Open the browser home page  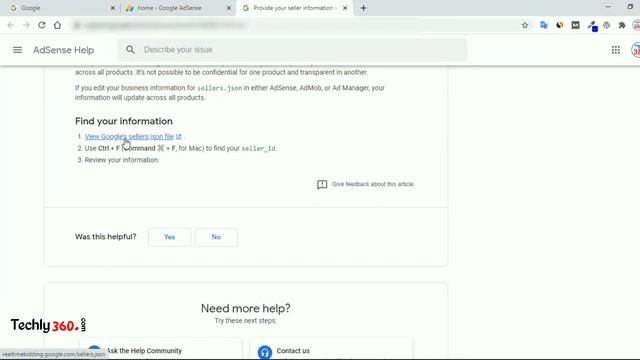click(x=57, y=25)
